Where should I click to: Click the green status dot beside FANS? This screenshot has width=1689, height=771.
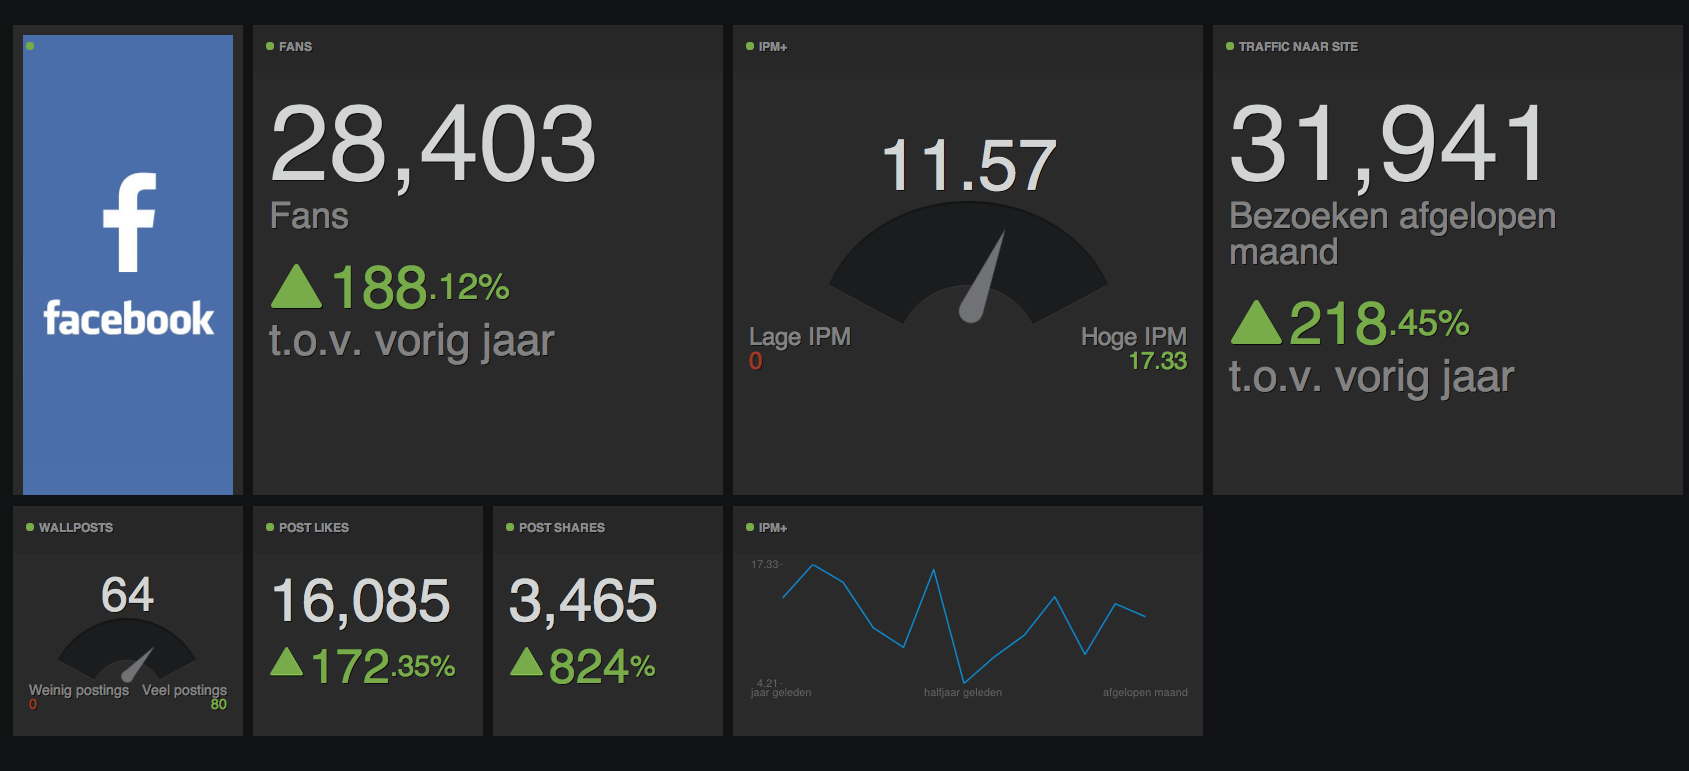270,46
